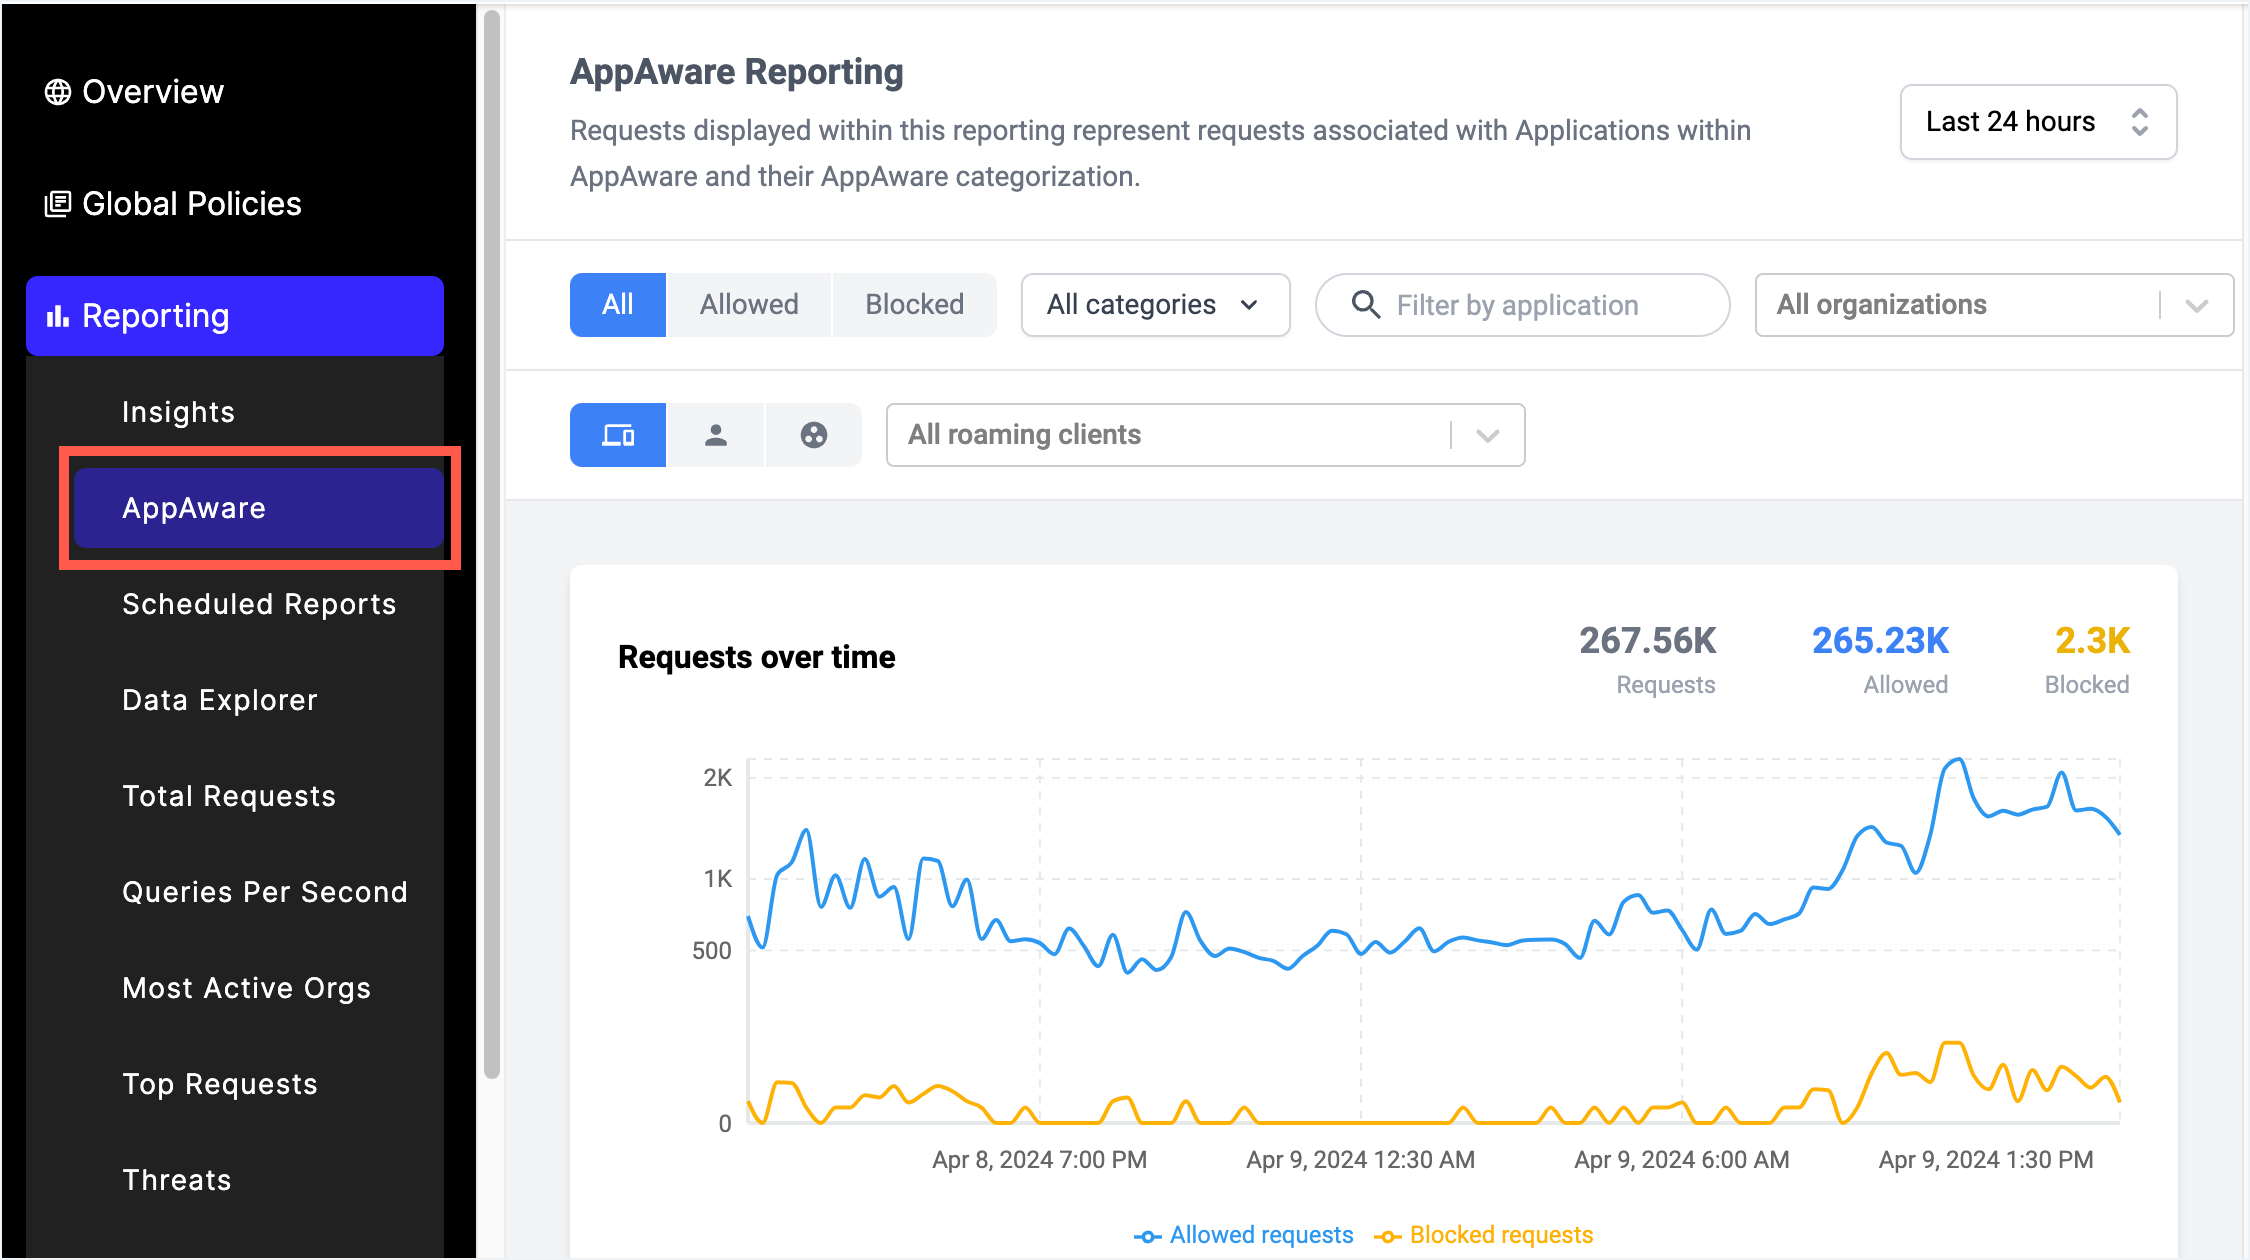This screenshot has width=2250, height=1260.
Task: Toggle Blocked requests in the chart legend
Action: click(x=1483, y=1234)
